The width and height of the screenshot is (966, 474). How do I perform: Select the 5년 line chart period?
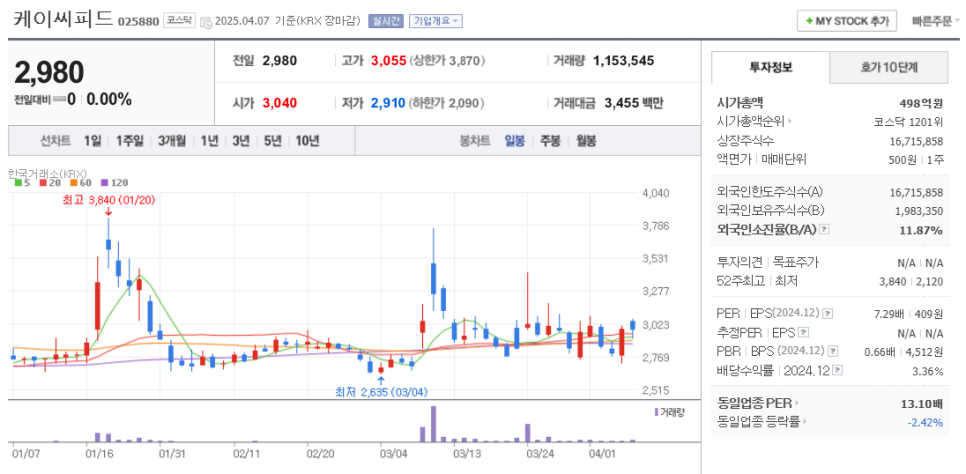pyautogui.click(x=272, y=141)
